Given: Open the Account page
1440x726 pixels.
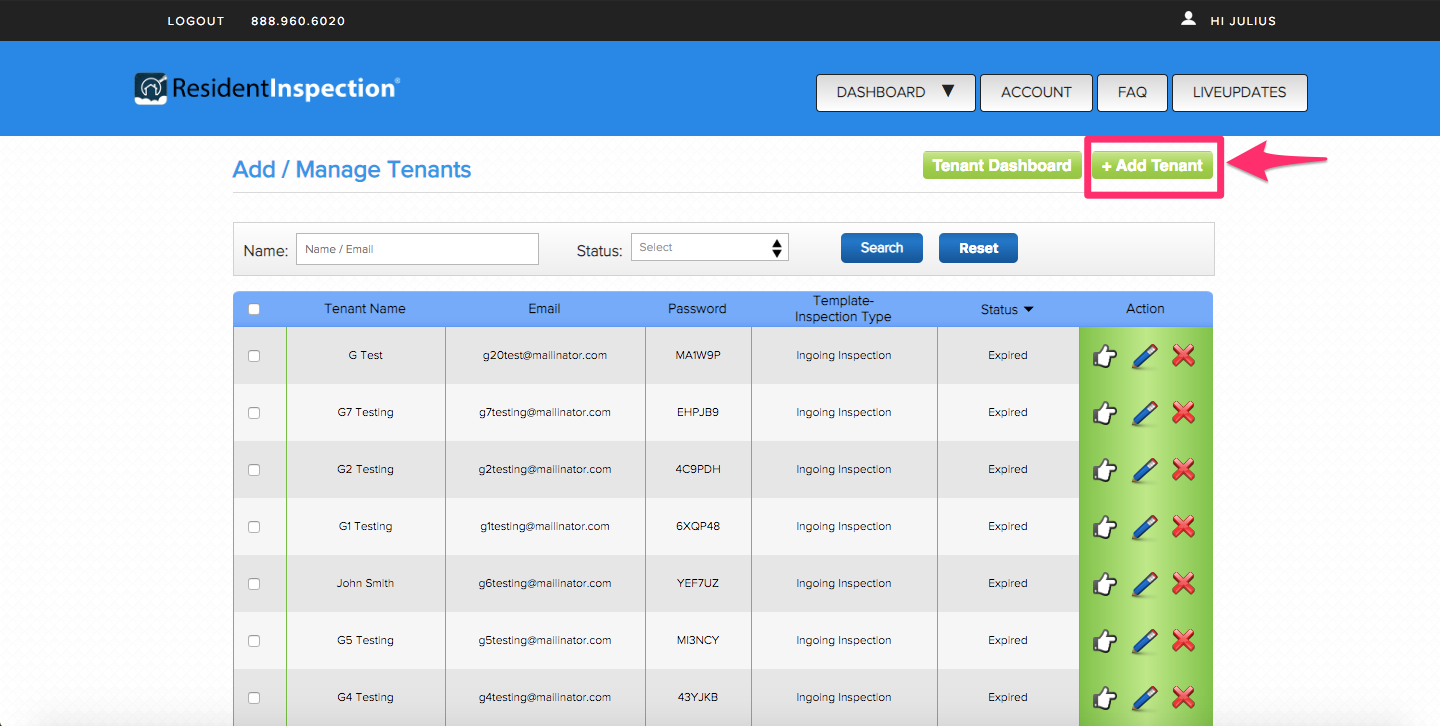Looking at the screenshot, I should (1036, 92).
